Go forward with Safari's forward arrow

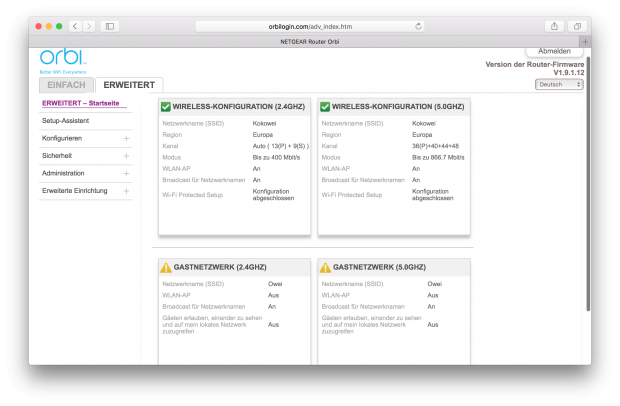click(x=89, y=26)
